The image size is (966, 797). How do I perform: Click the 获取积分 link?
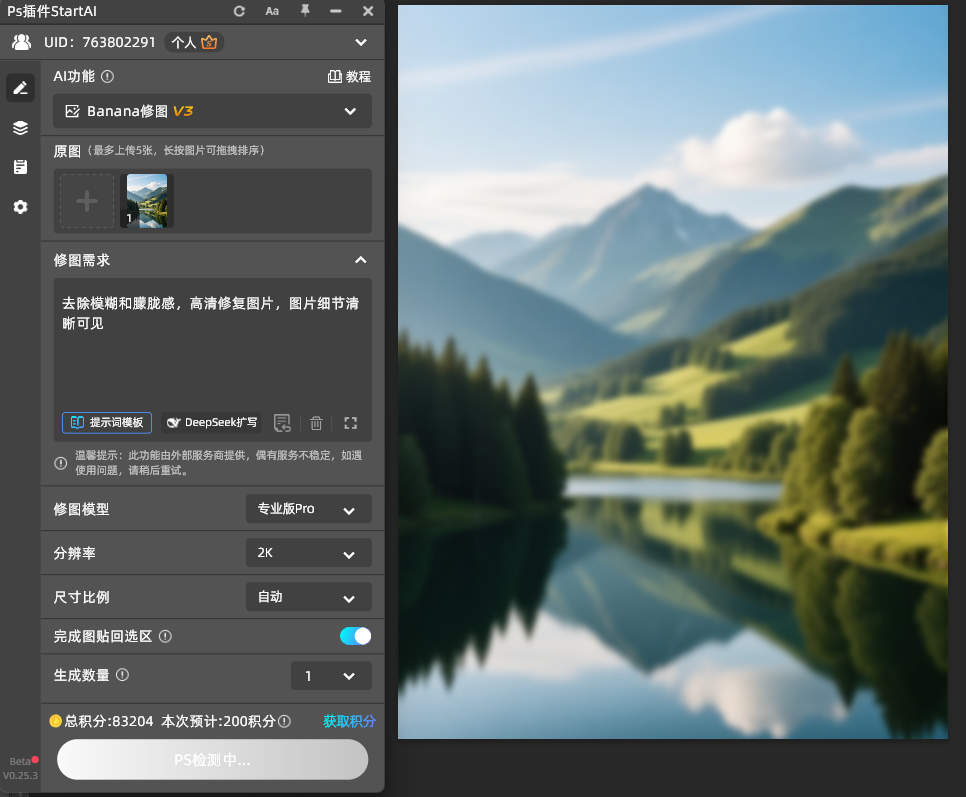point(349,721)
